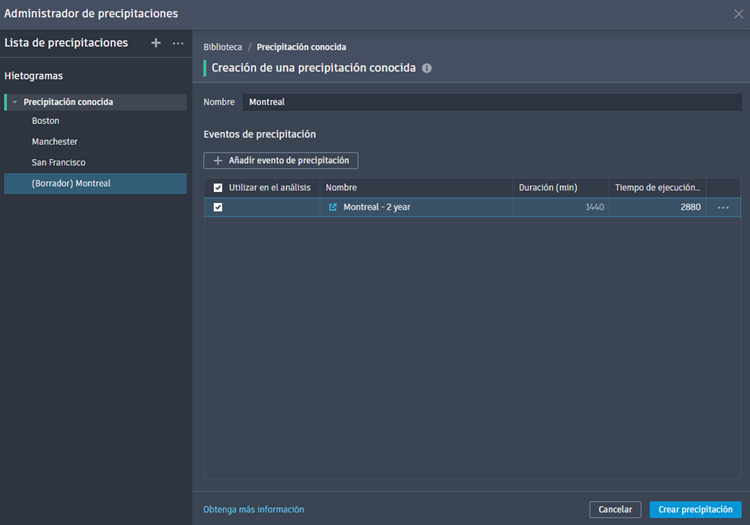
Task: Select the (Borrador) Montreal entry
Action: pyautogui.click(x=95, y=184)
